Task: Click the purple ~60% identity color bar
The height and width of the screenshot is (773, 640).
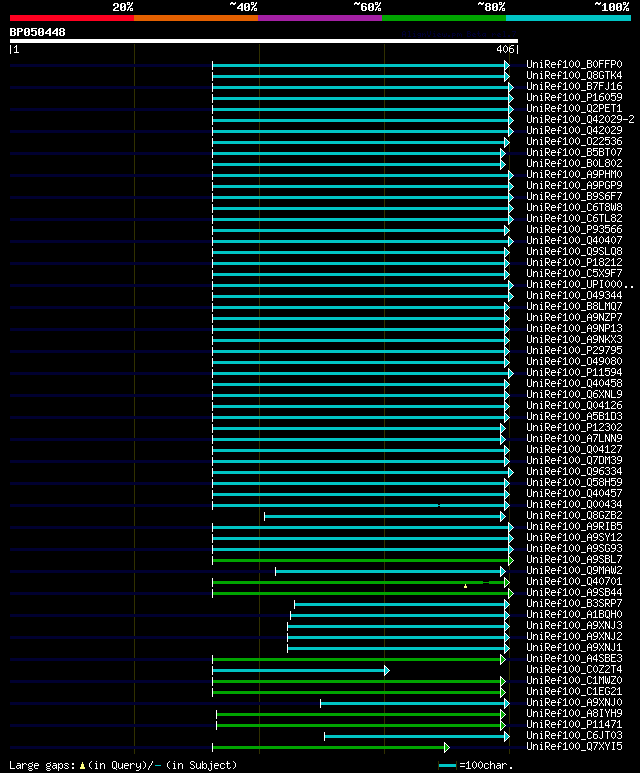Action: click(320, 18)
